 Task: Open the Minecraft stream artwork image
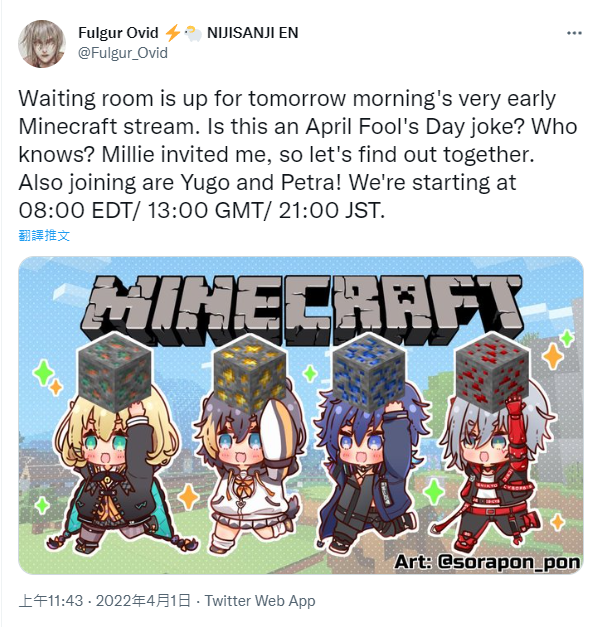[301, 415]
